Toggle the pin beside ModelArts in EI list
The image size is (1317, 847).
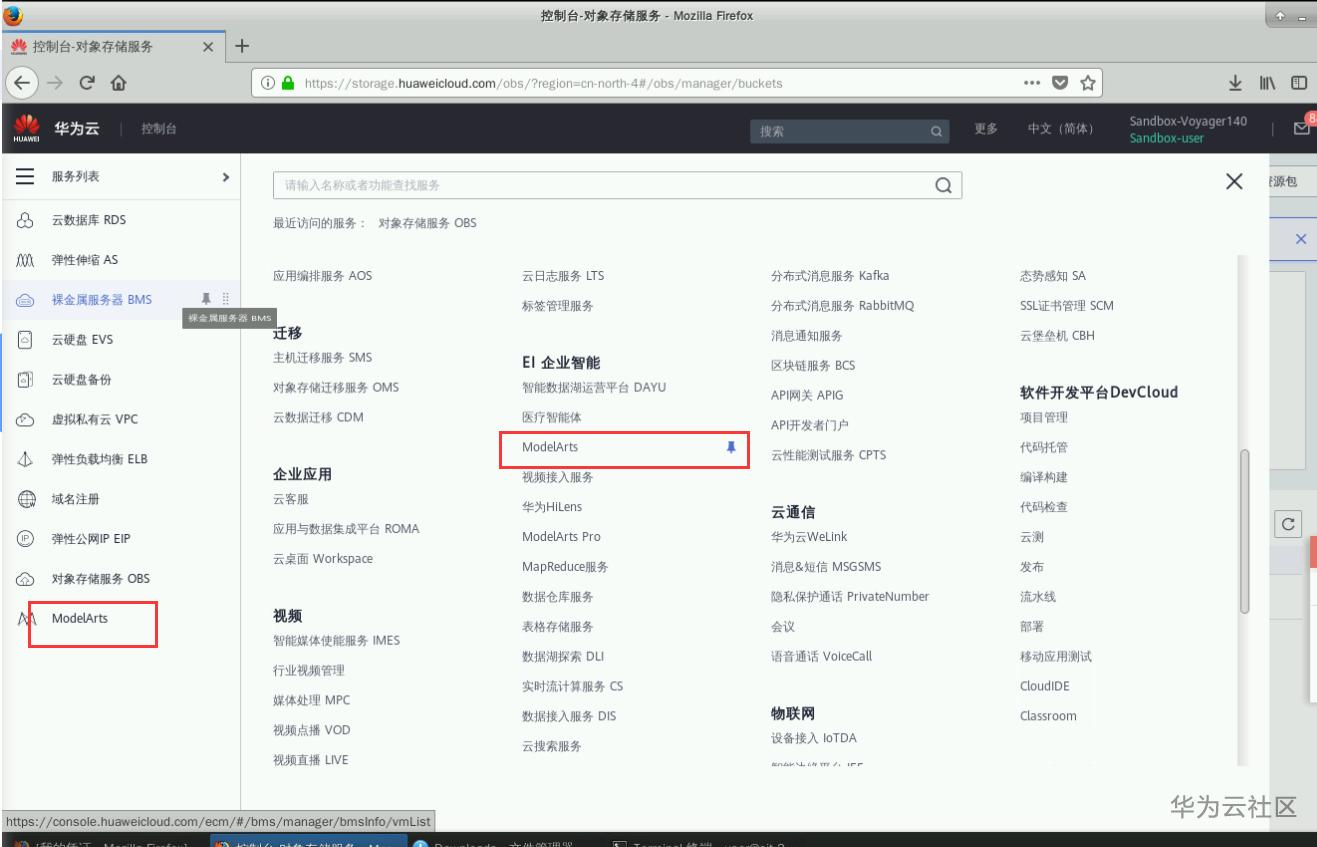coord(731,448)
